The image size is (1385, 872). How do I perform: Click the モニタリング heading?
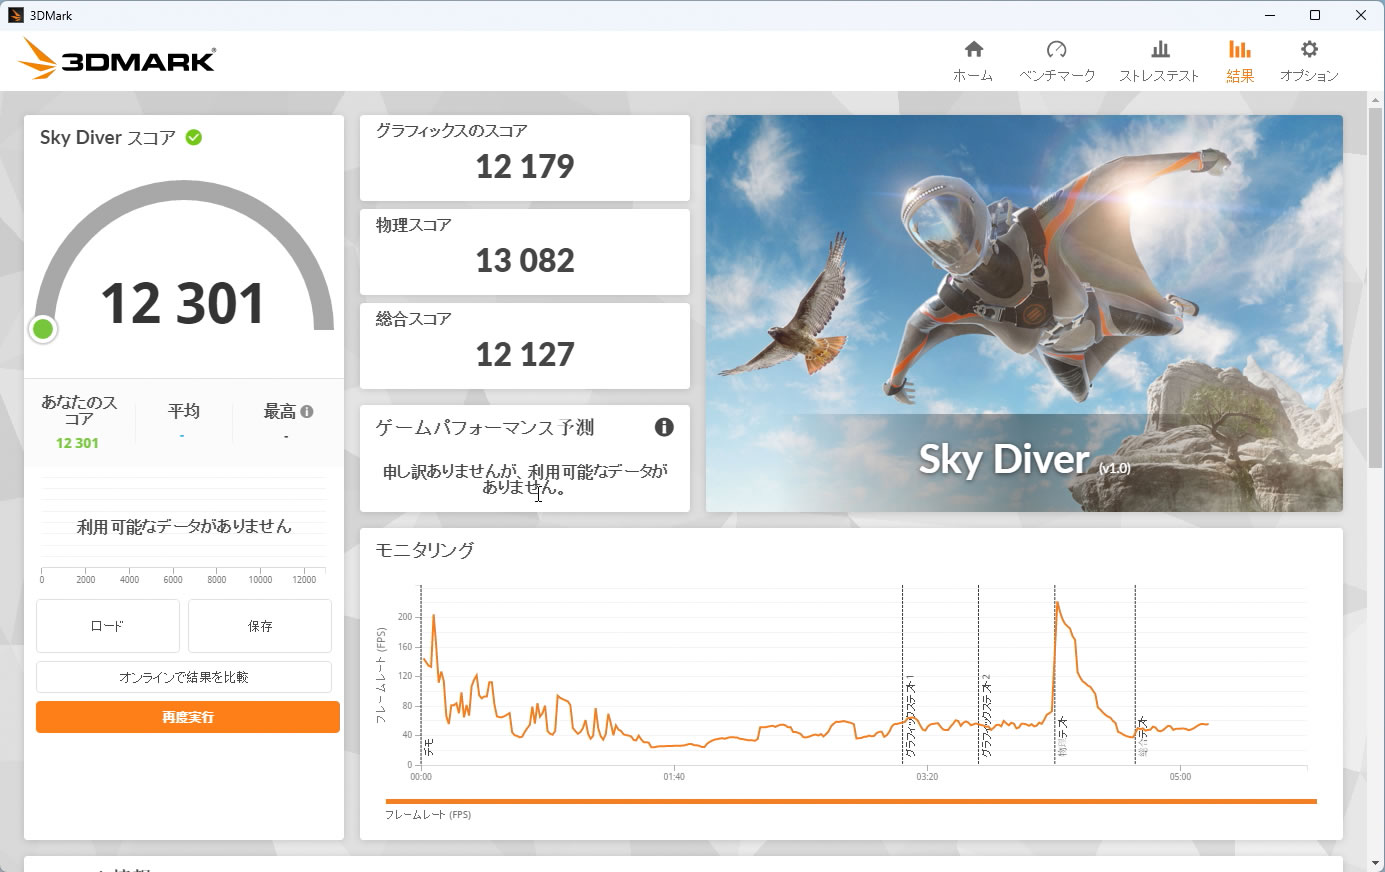click(425, 550)
